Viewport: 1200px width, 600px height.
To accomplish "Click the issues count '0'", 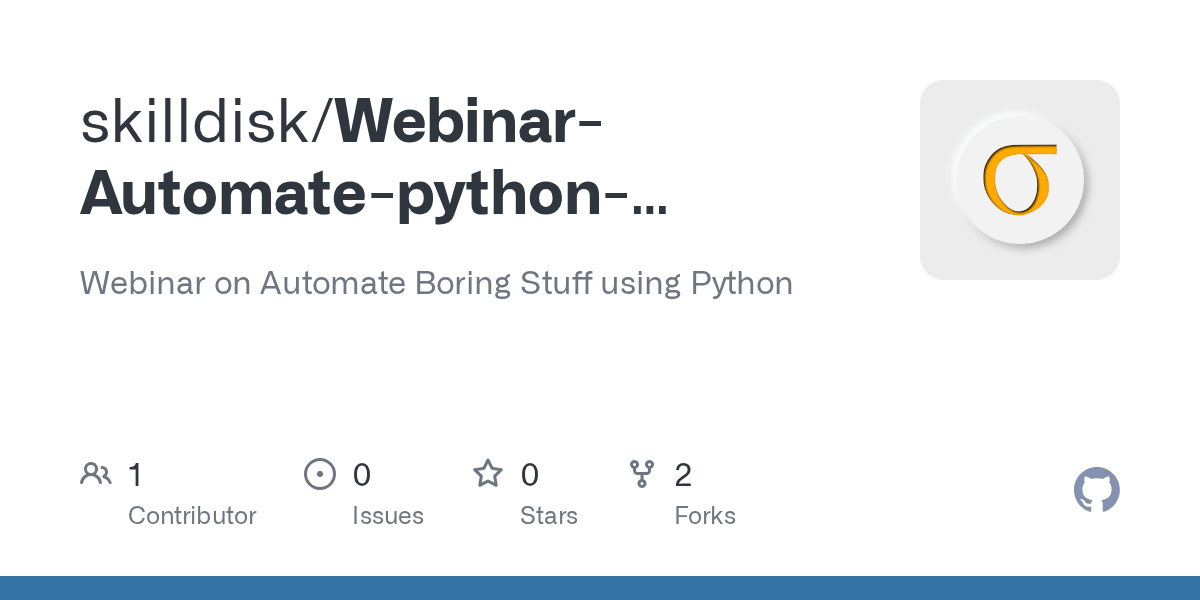I will pos(362,474).
